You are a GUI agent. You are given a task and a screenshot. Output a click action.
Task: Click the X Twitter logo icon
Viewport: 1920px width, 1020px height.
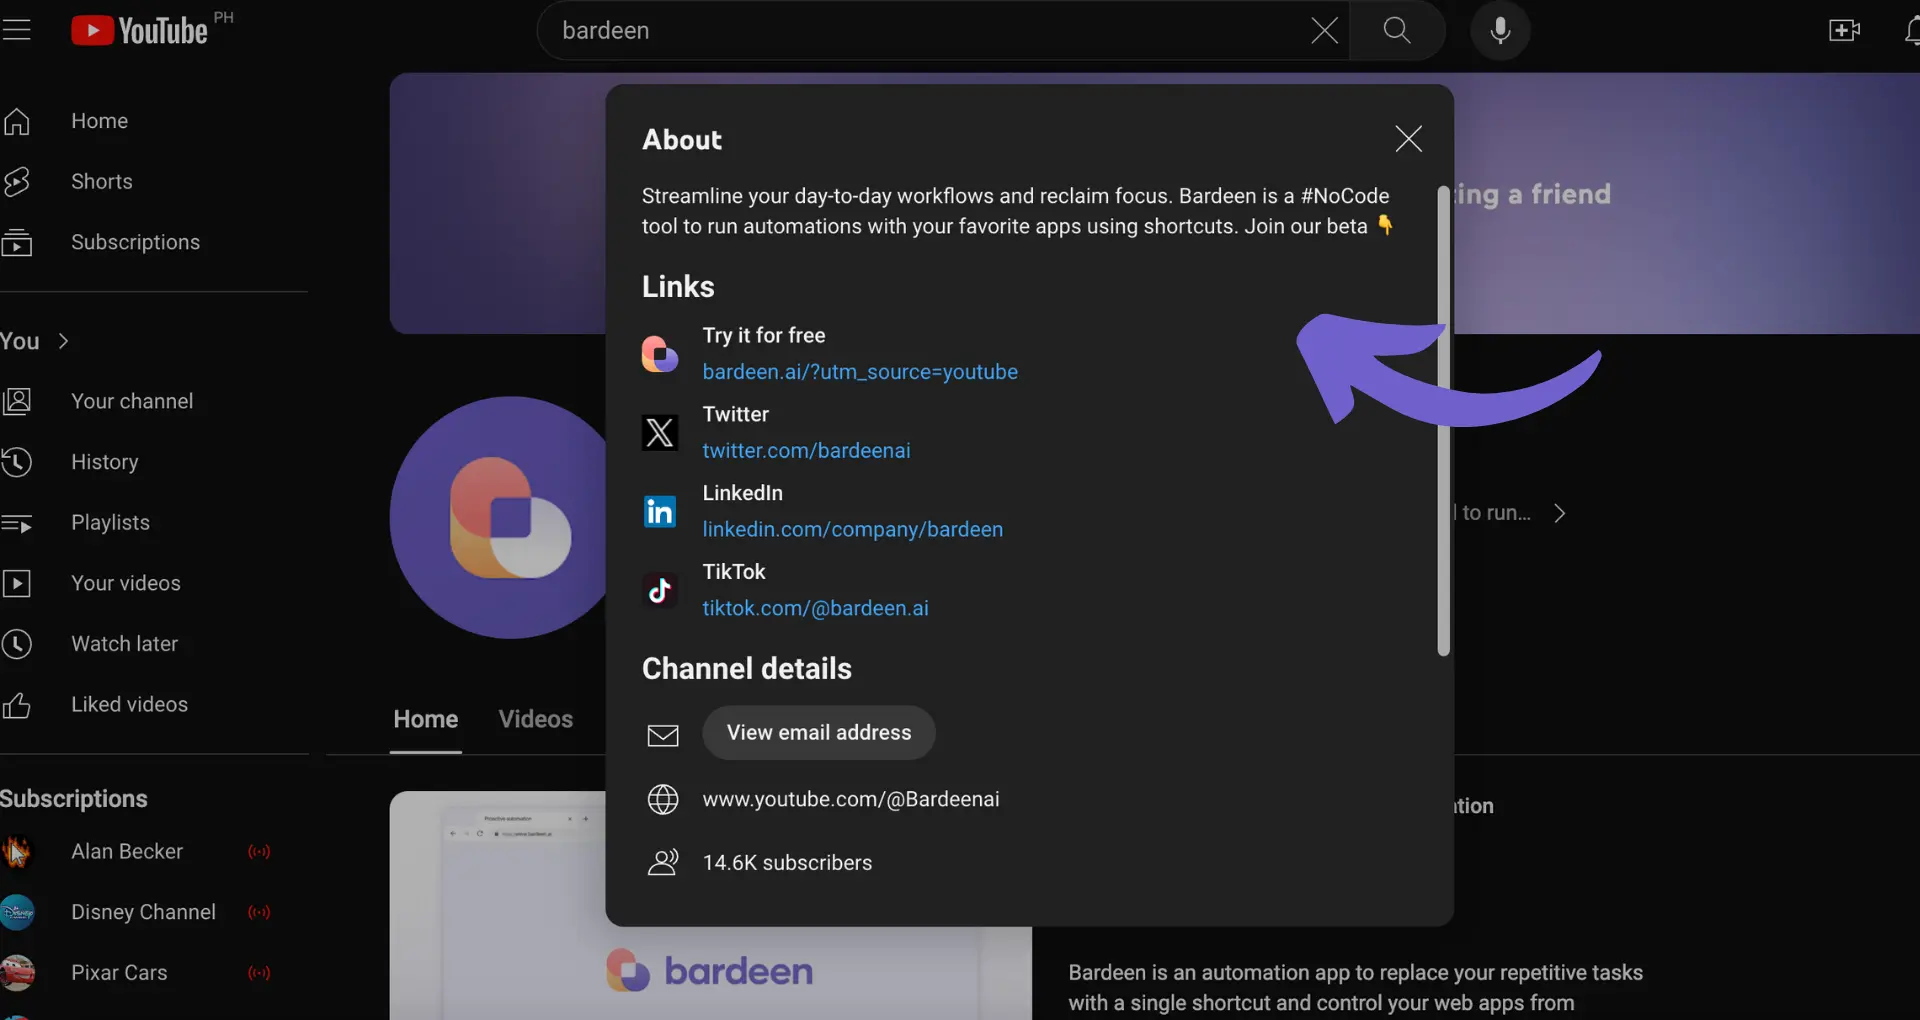[x=660, y=433]
